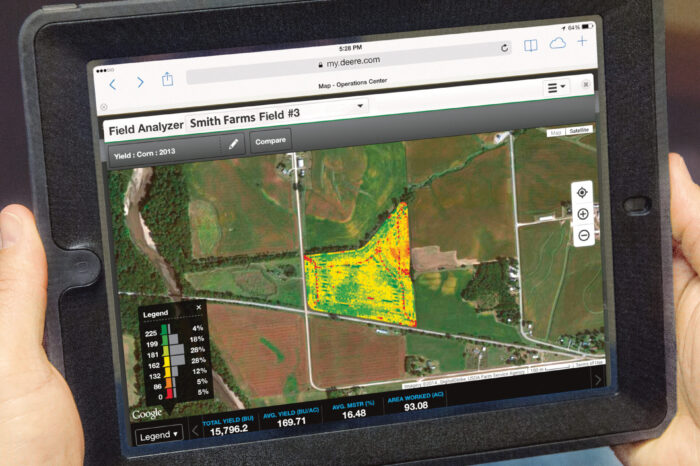Tap the Safari back arrow
The width and height of the screenshot is (700, 466).
[113, 83]
